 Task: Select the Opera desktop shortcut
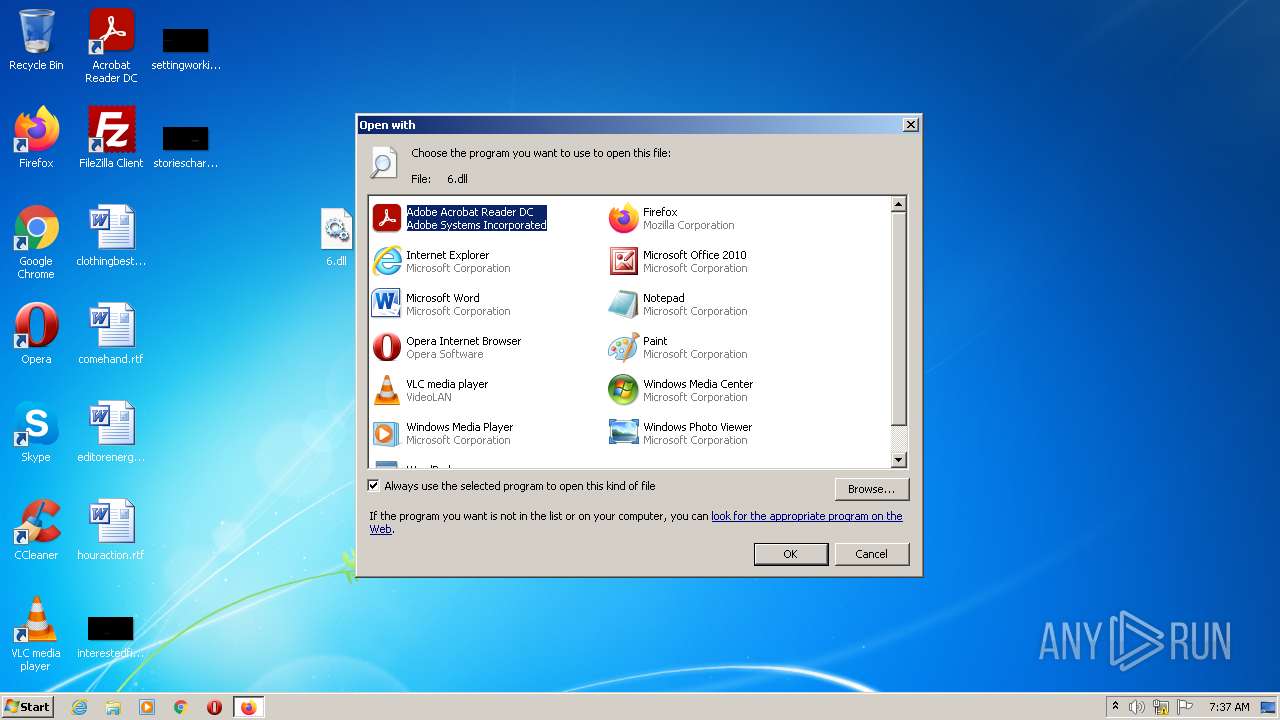(36, 334)
